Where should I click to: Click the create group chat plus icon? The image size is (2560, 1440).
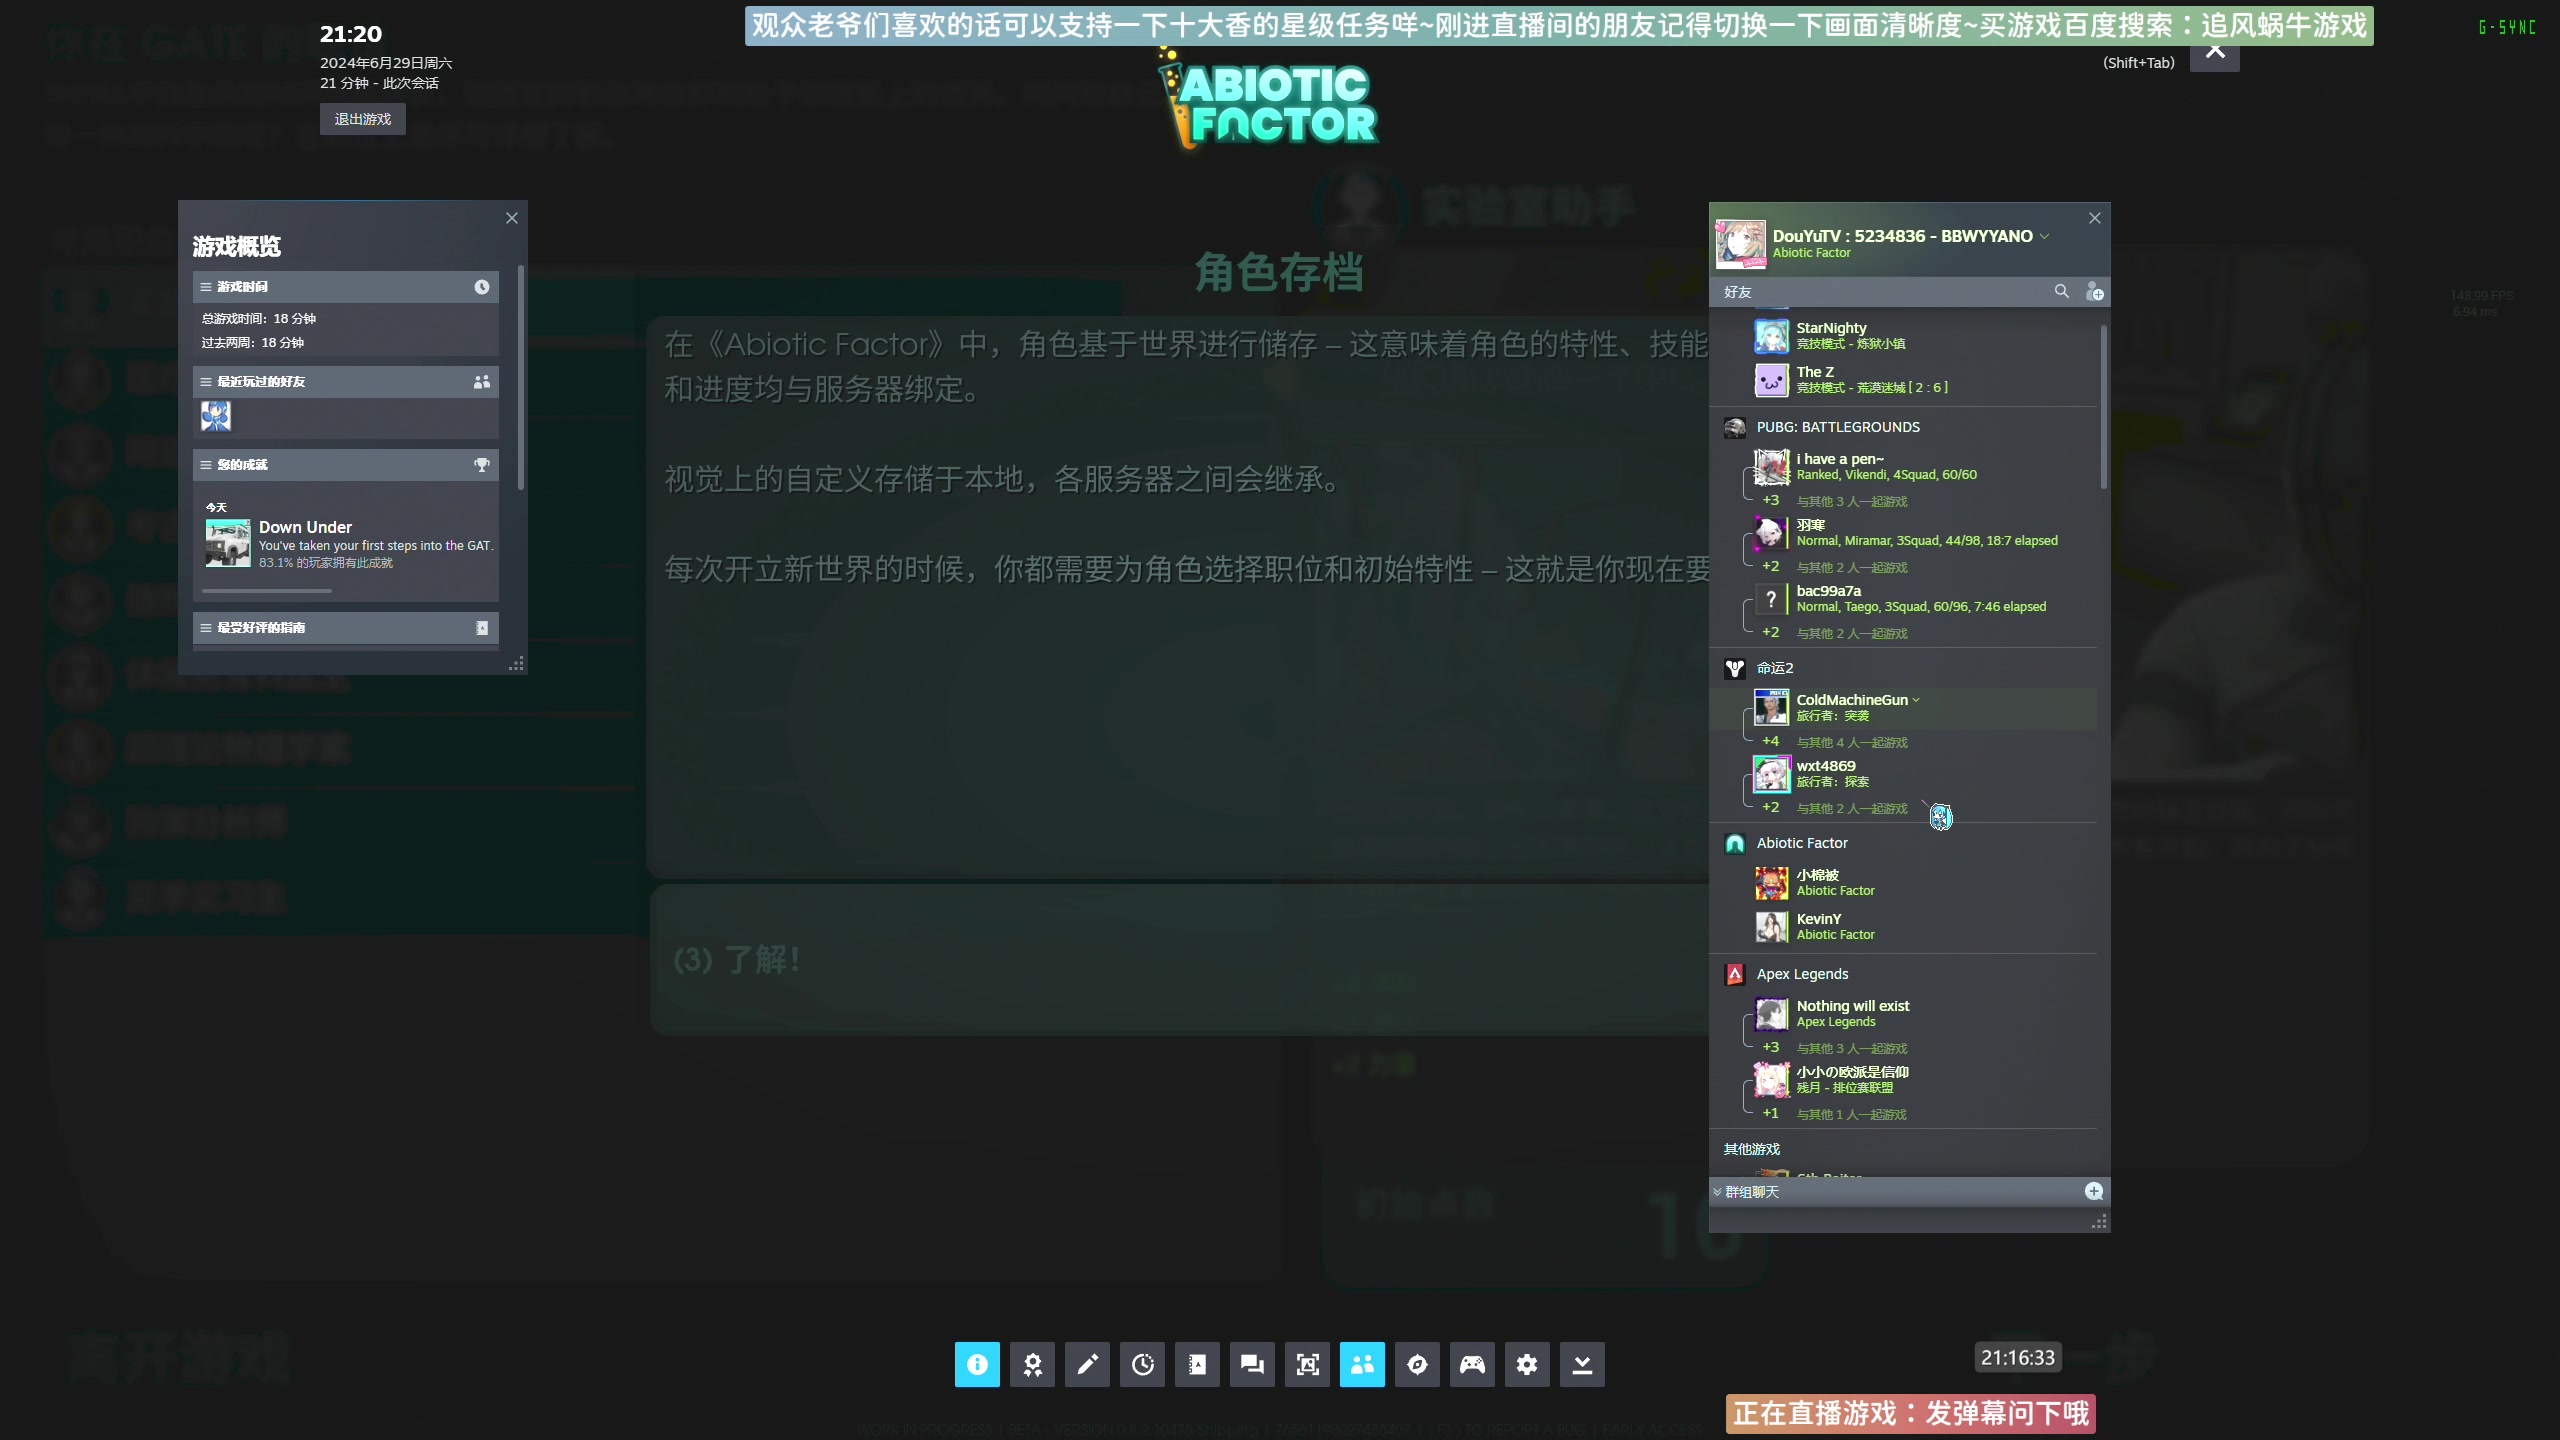click(x=2094, y=1191)
